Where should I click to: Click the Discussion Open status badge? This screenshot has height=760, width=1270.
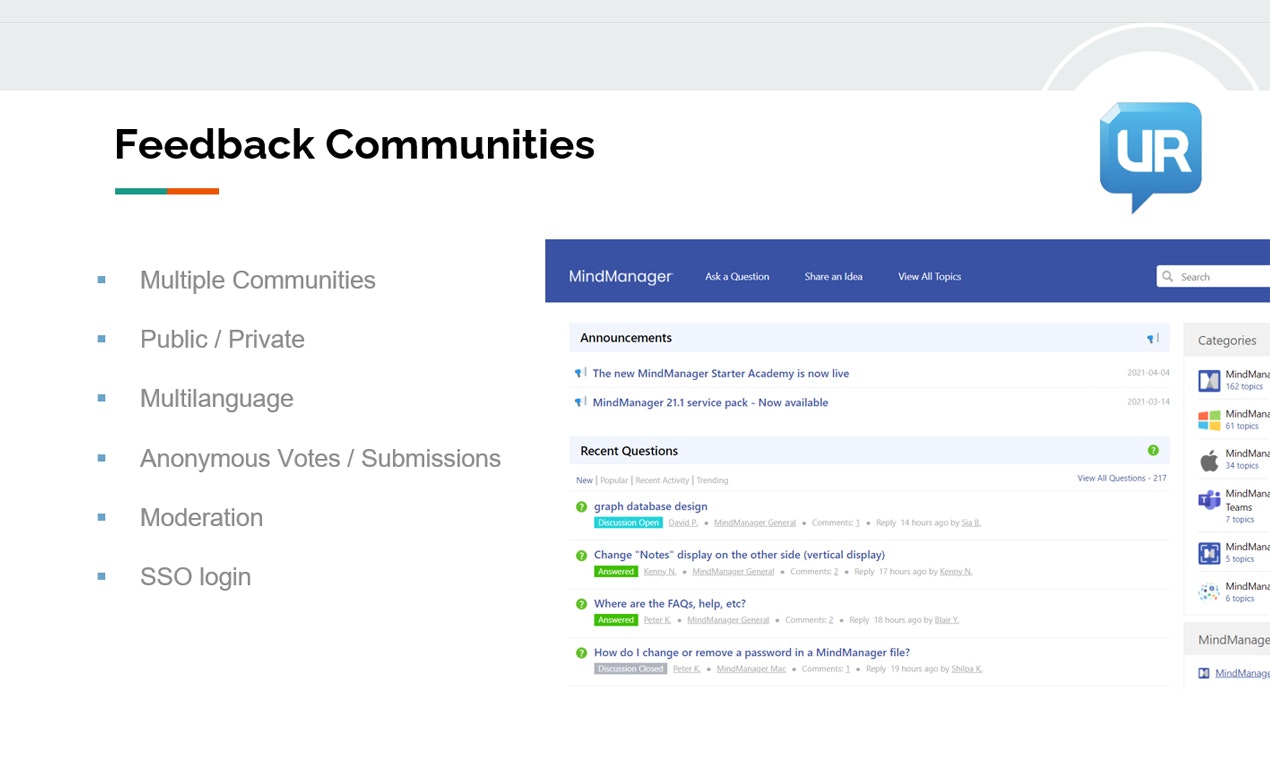tap(628, 522)
